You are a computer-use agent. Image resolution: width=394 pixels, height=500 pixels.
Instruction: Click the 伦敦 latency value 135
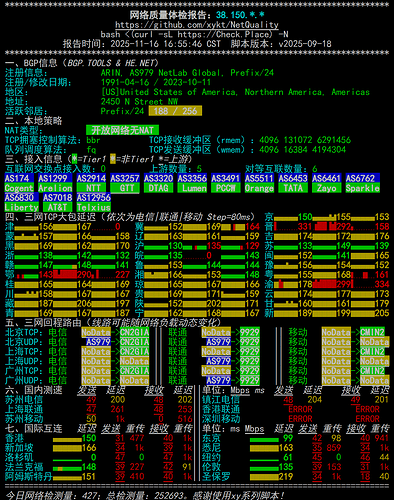[x=286, y=467]
